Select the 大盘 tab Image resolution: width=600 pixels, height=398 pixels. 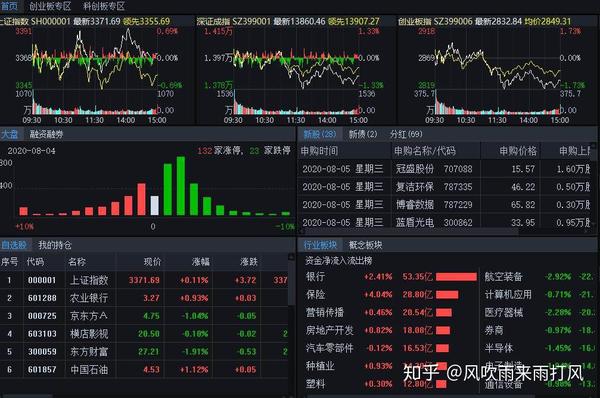click(x=10, y=134)
